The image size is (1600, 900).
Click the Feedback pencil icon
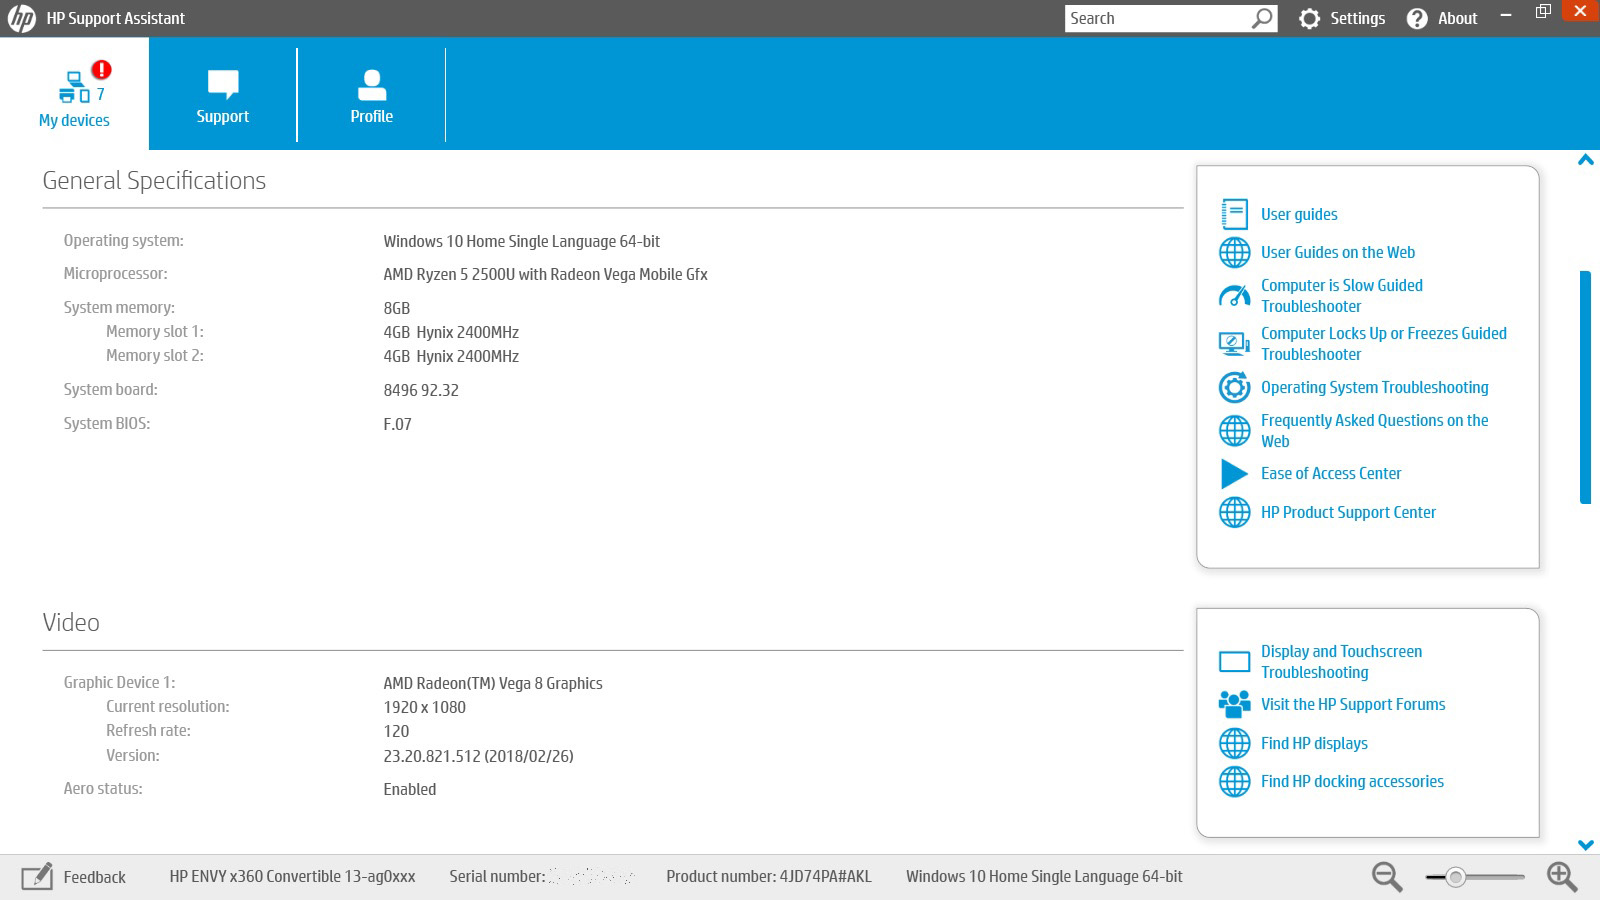coord(37,876)
